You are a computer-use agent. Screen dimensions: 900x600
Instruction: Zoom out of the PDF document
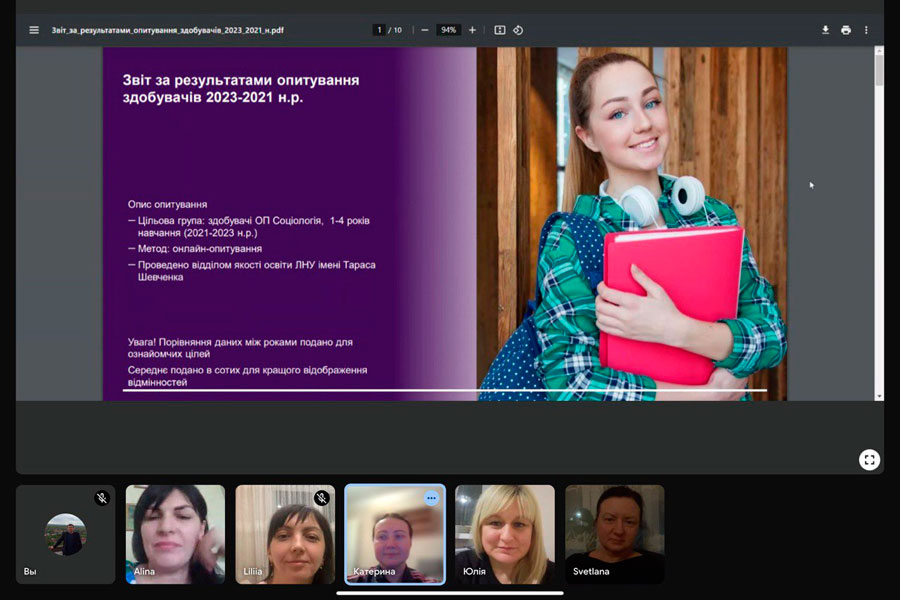tap(425, 30)
